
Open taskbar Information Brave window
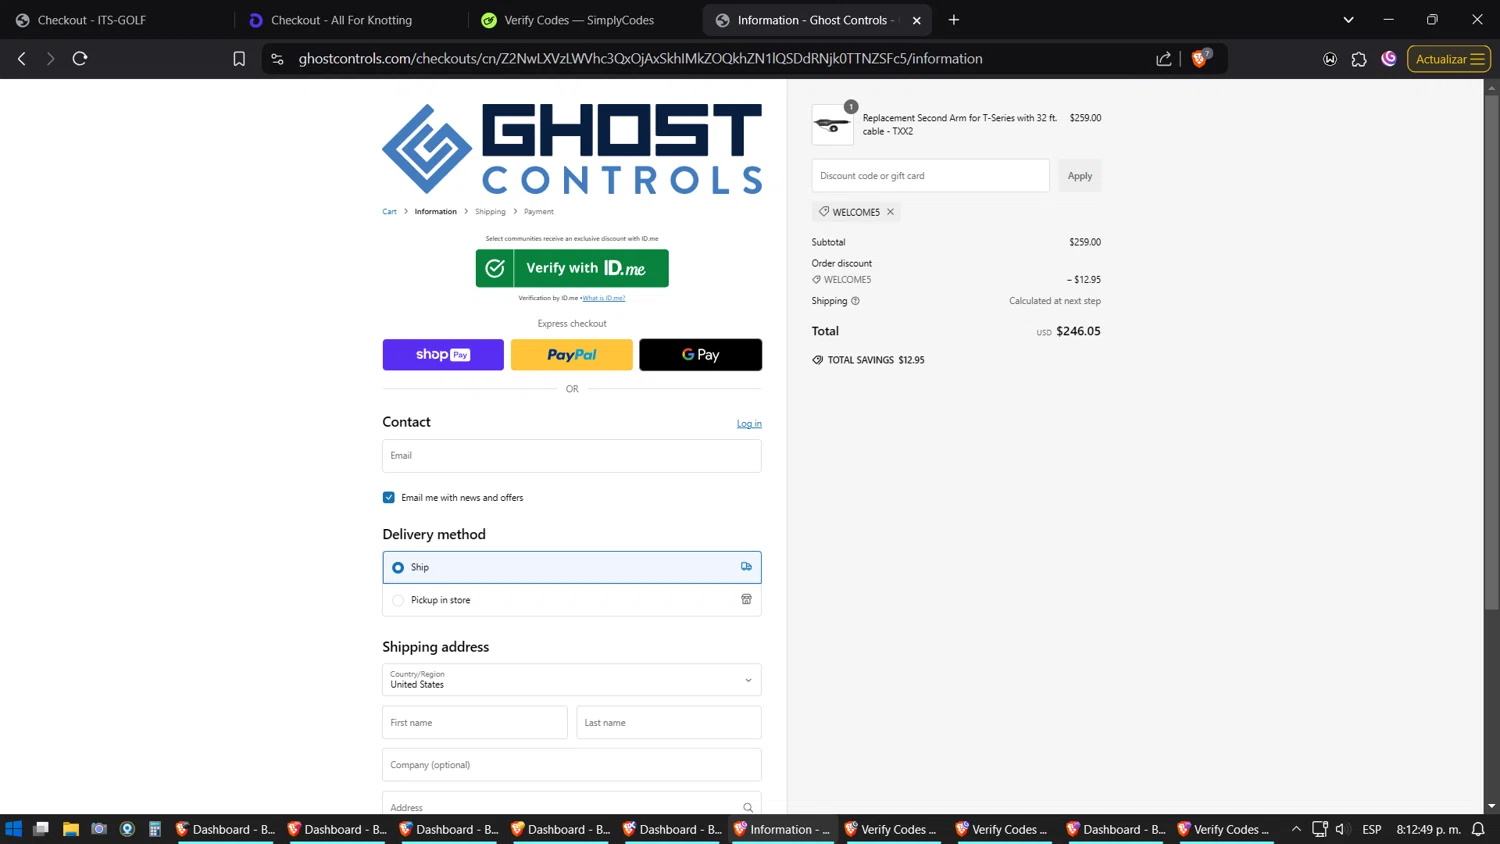point(782,829)
